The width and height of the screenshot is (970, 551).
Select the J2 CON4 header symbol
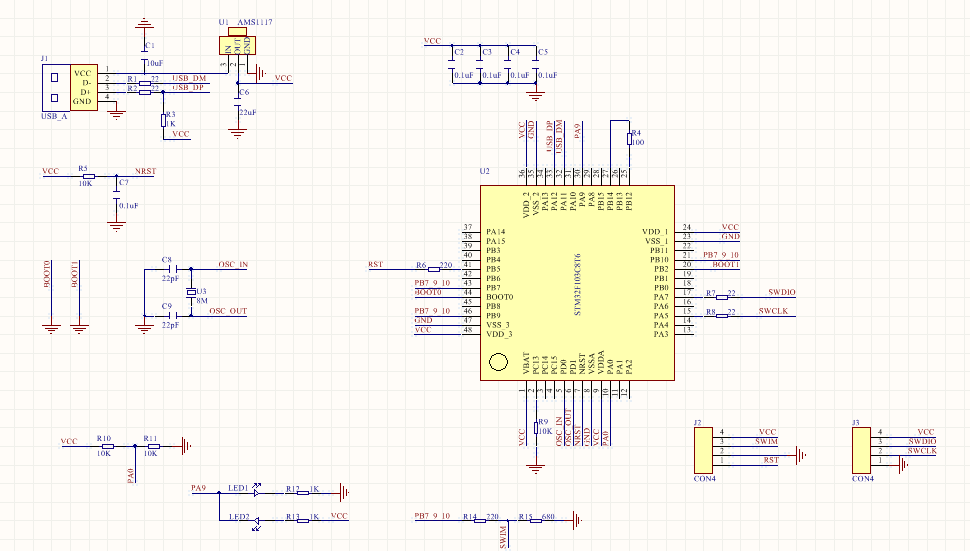click(703, 450)
